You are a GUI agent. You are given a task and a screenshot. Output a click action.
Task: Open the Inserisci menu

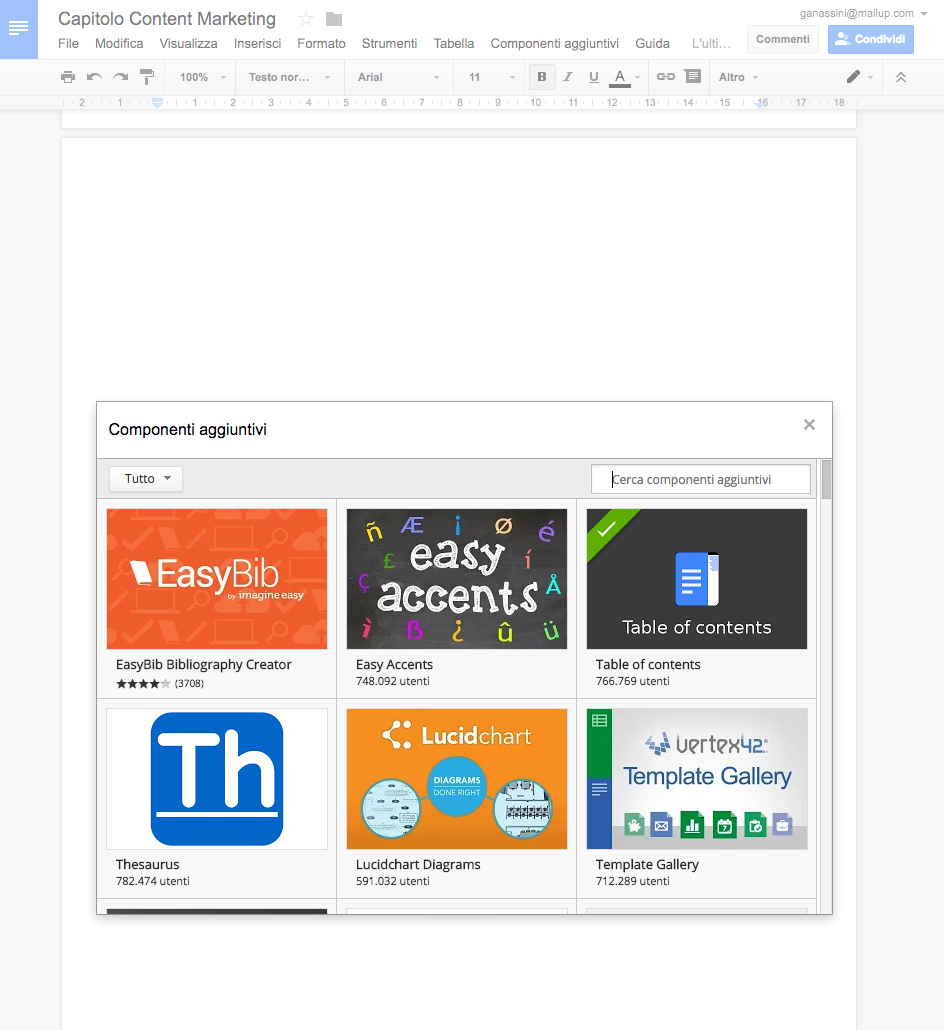click(257, 44)
